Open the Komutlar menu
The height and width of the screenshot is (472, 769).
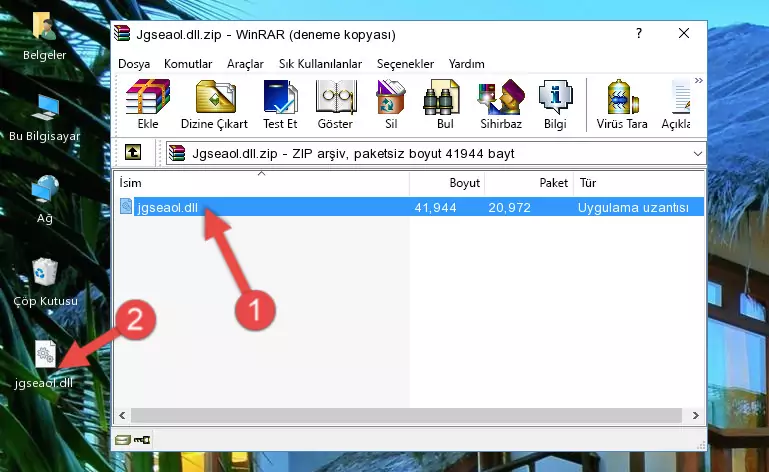[x=188, y=64]
